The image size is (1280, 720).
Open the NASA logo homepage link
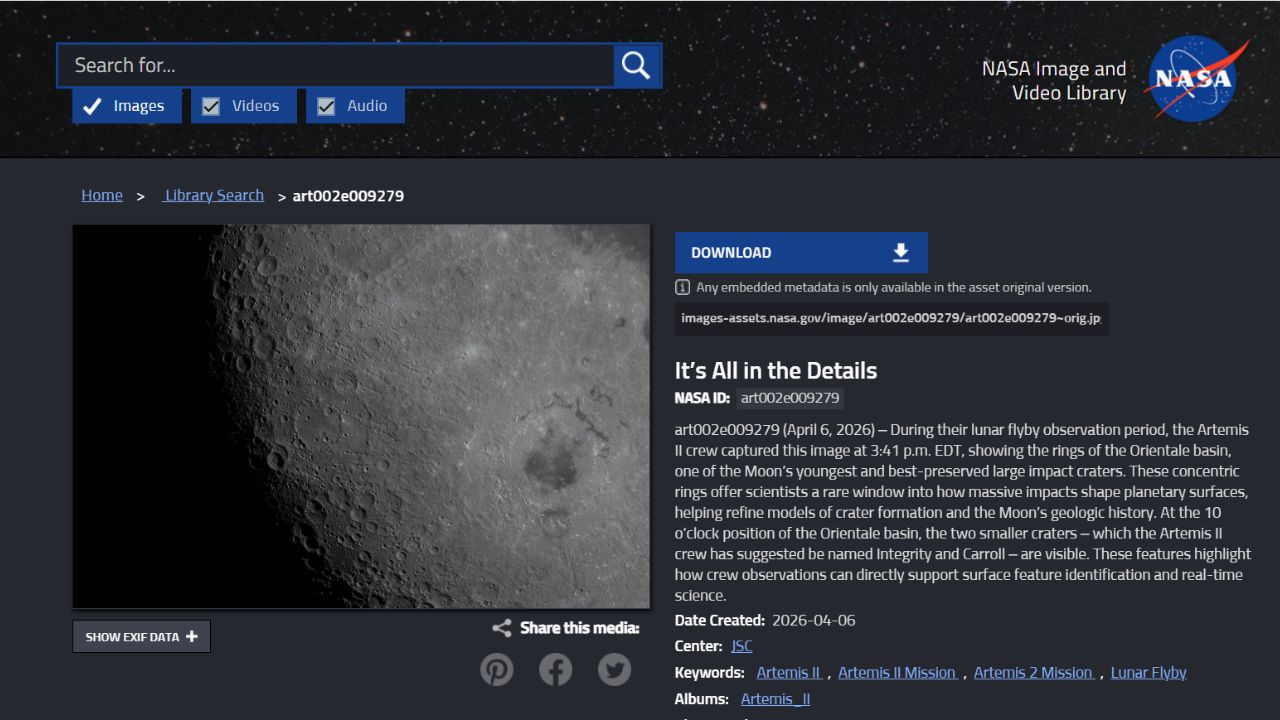pyautogui.click(x=1194, y=78)
